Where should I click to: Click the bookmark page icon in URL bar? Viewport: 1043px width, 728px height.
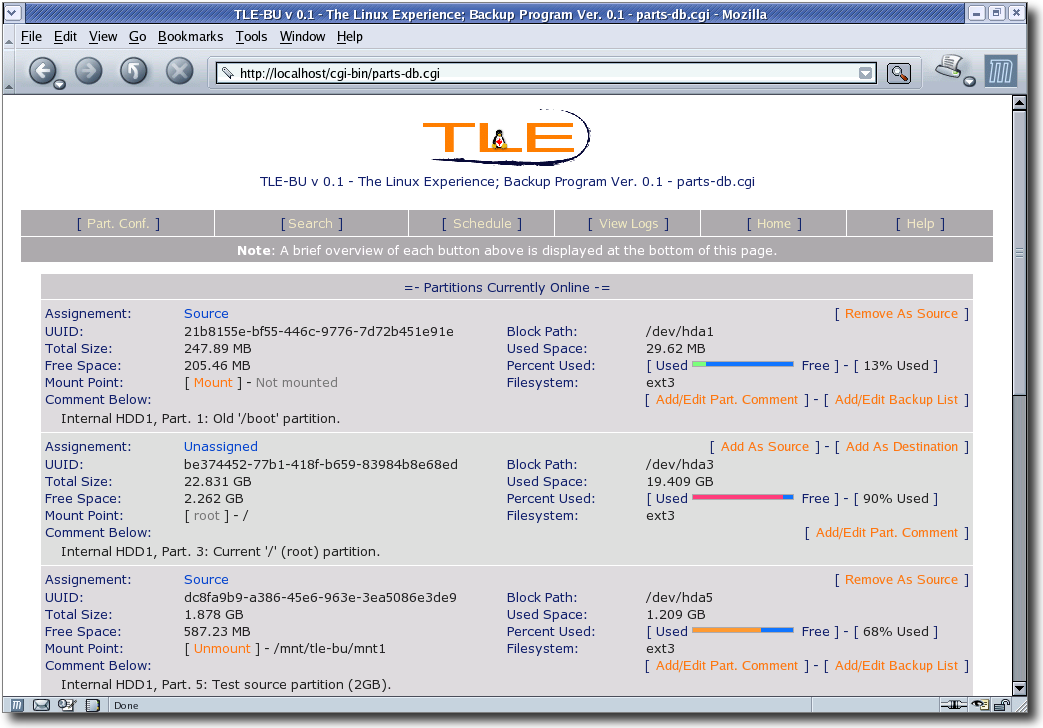227,73
